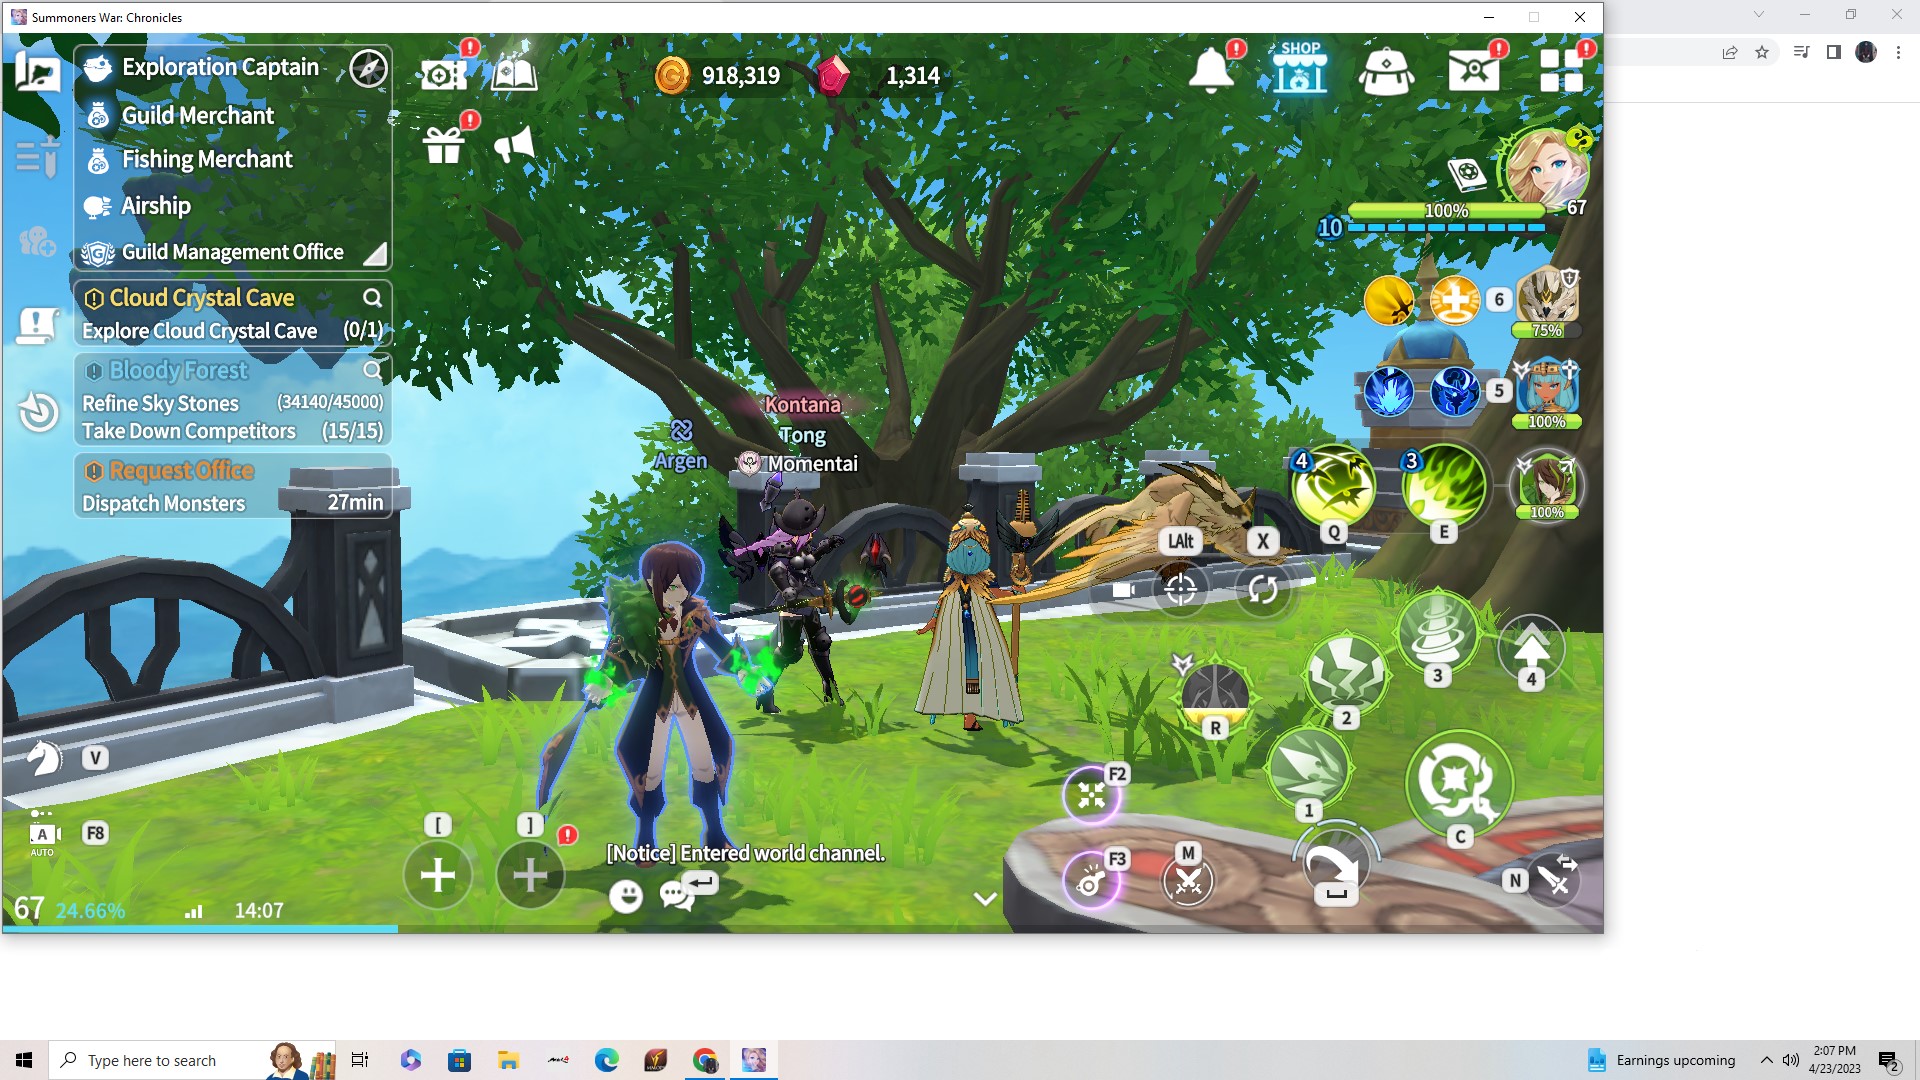Open the power saving swirl icon
1920x1080 pixels.
(38, 412)
